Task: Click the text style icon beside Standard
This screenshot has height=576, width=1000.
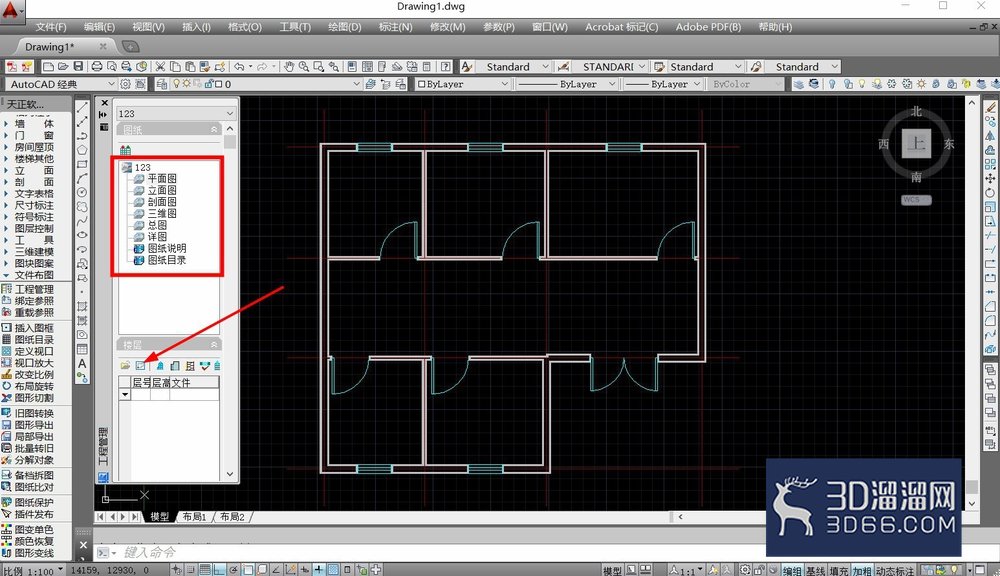Action: coord(467,66)
